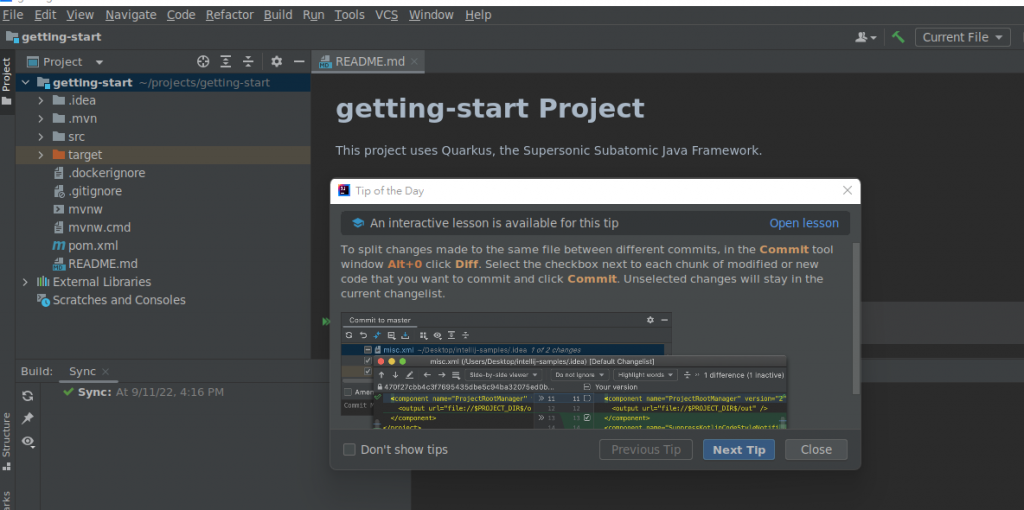
Task: Click the build hammer icon
Action: (x=899, y=37)
